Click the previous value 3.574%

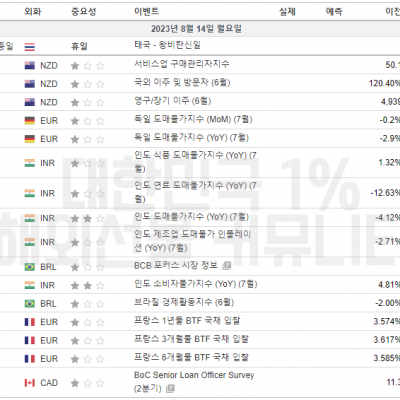(387, 321)
